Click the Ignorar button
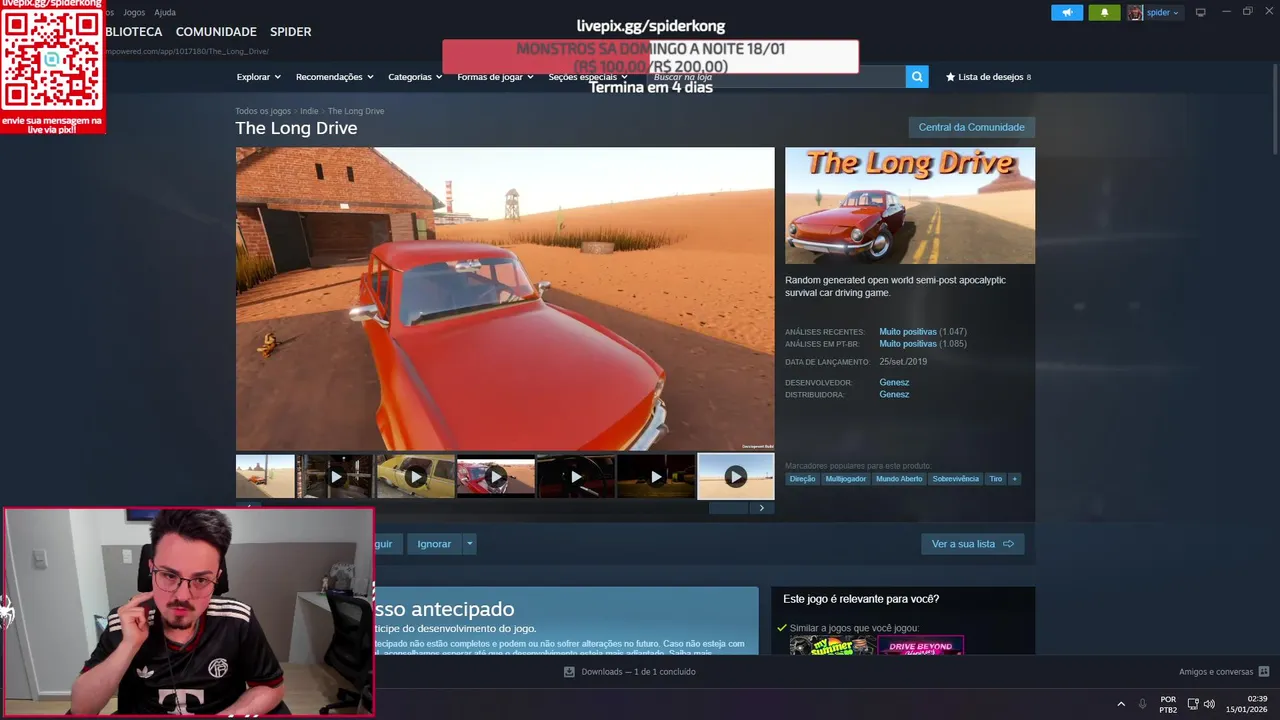This screenshot has width=1280, height=720. (x=434, y=544)
